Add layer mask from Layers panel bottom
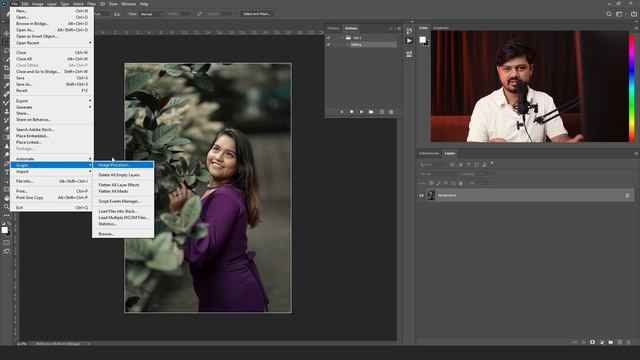Viewport: 640px width, 360px height. click(592, 342)
